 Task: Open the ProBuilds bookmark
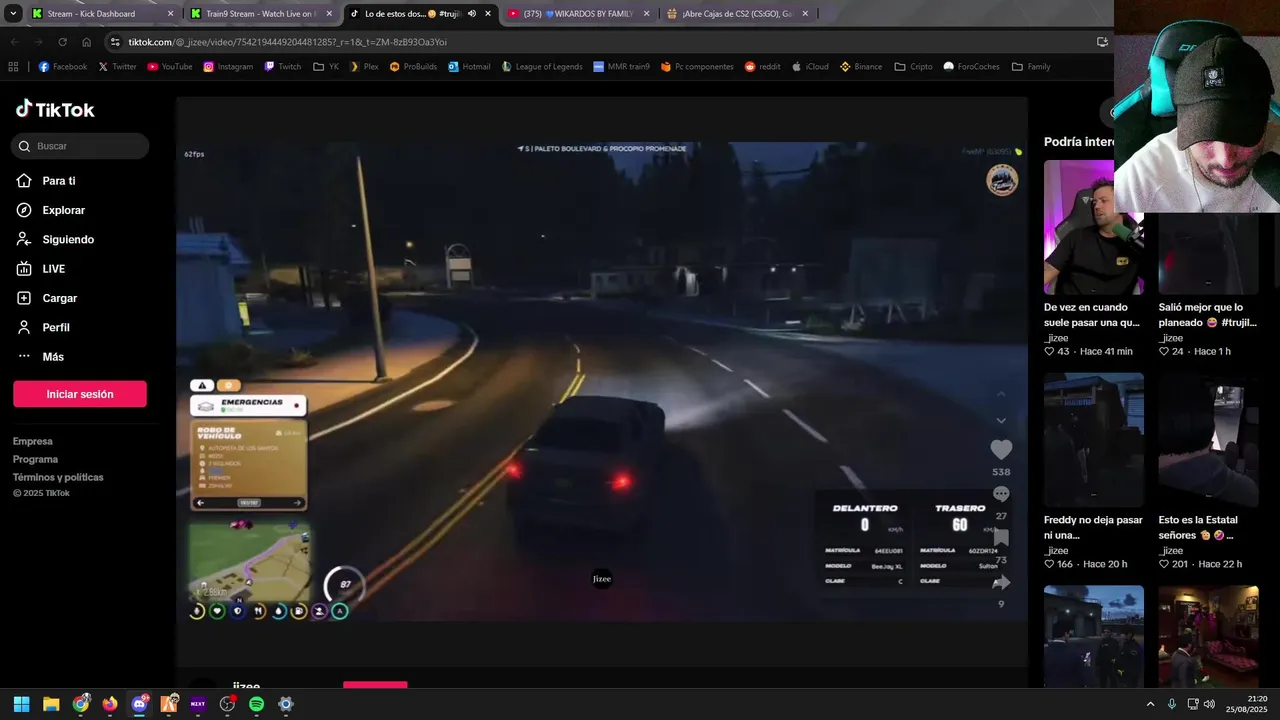tap(413, 67)
